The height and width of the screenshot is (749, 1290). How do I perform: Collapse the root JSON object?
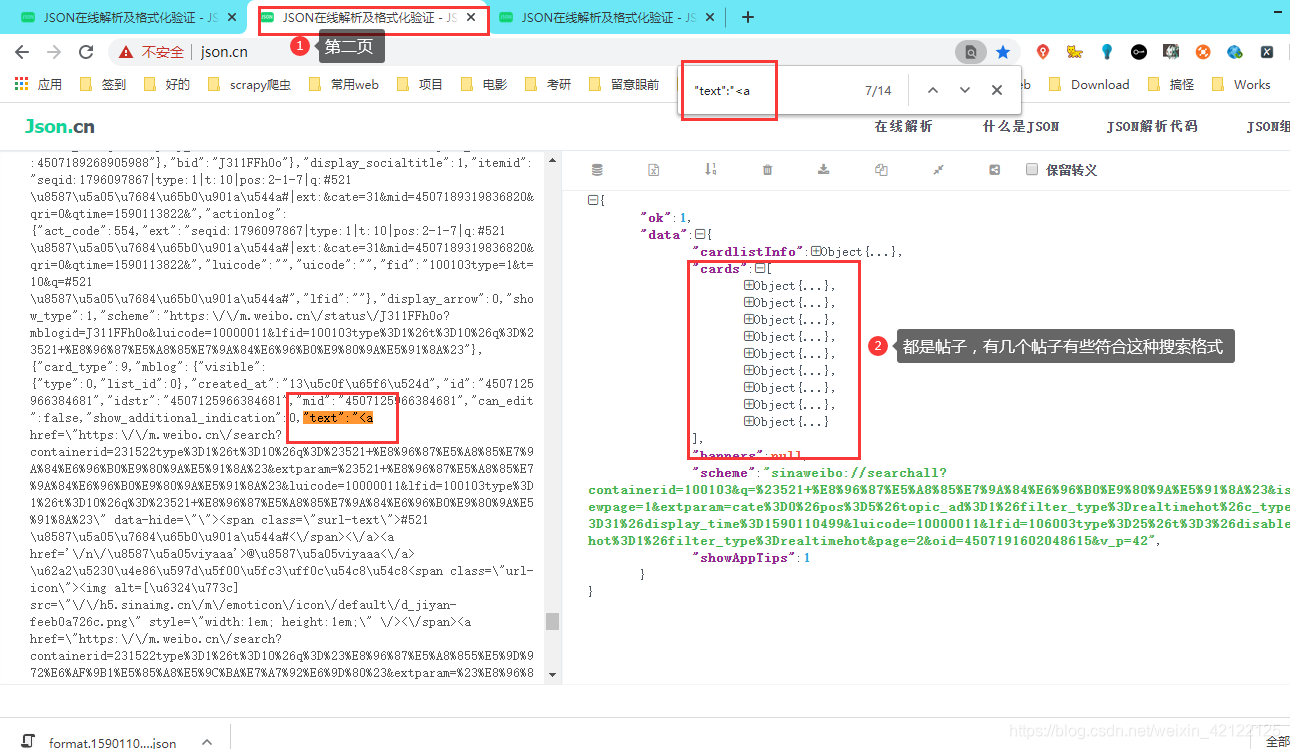pyautogui.click(x=593, y=200)
